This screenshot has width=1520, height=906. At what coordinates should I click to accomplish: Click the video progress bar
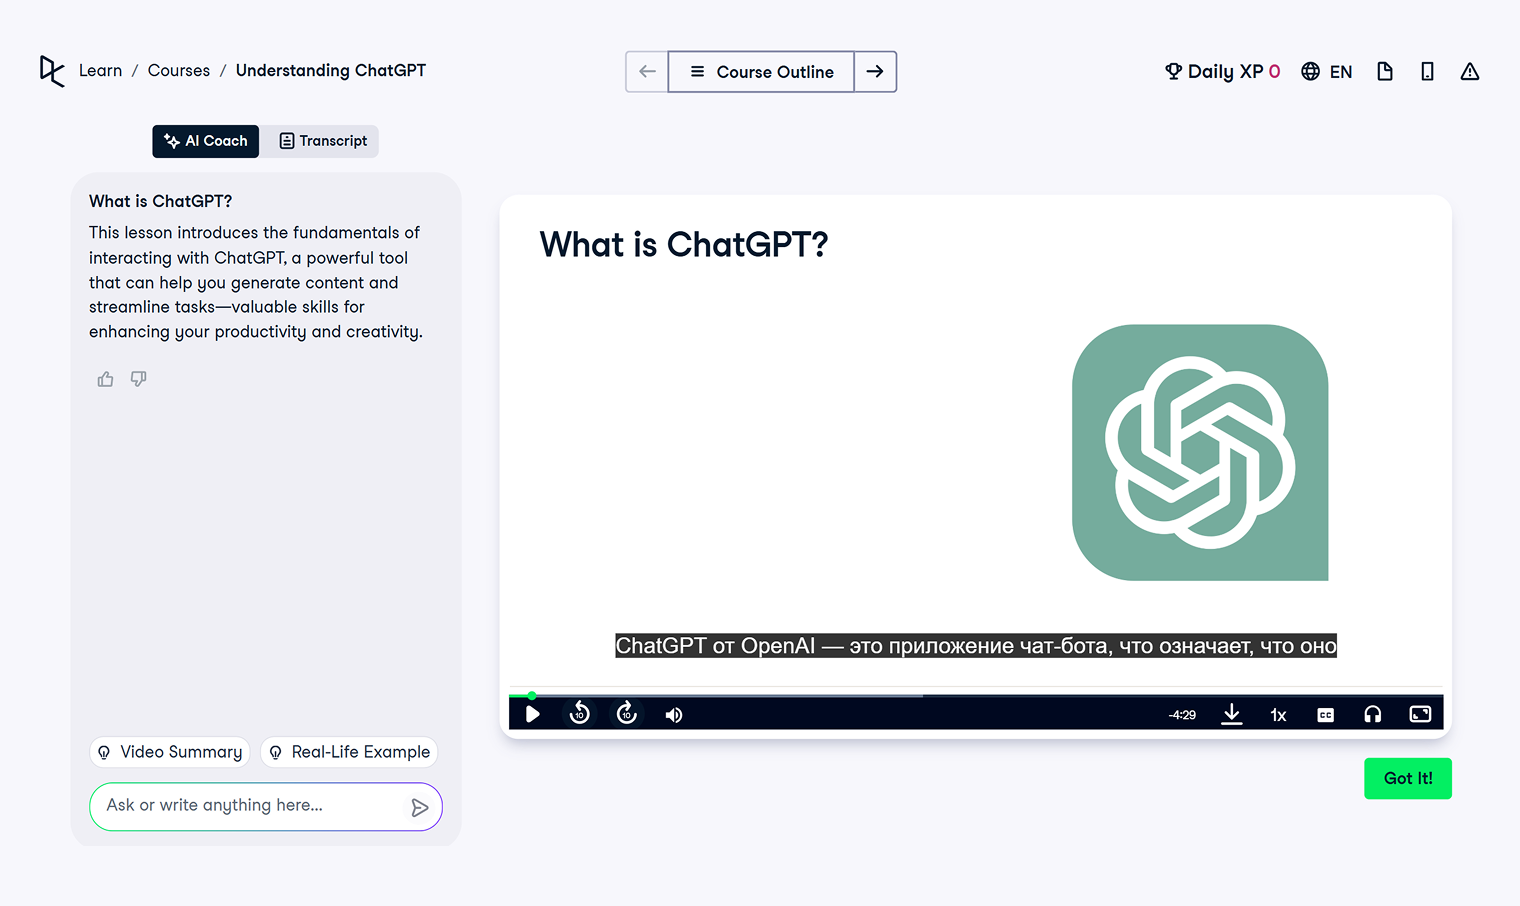[x=976, y=695]
